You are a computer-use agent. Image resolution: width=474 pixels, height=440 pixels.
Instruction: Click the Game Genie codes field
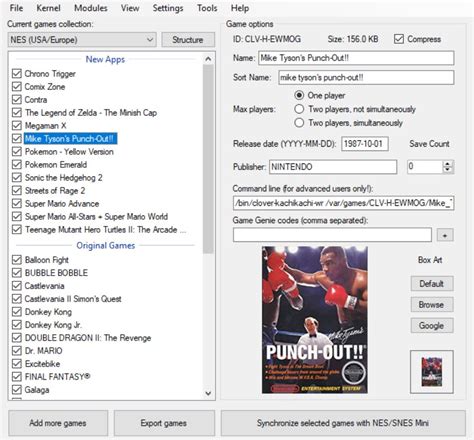pos(332,235)
